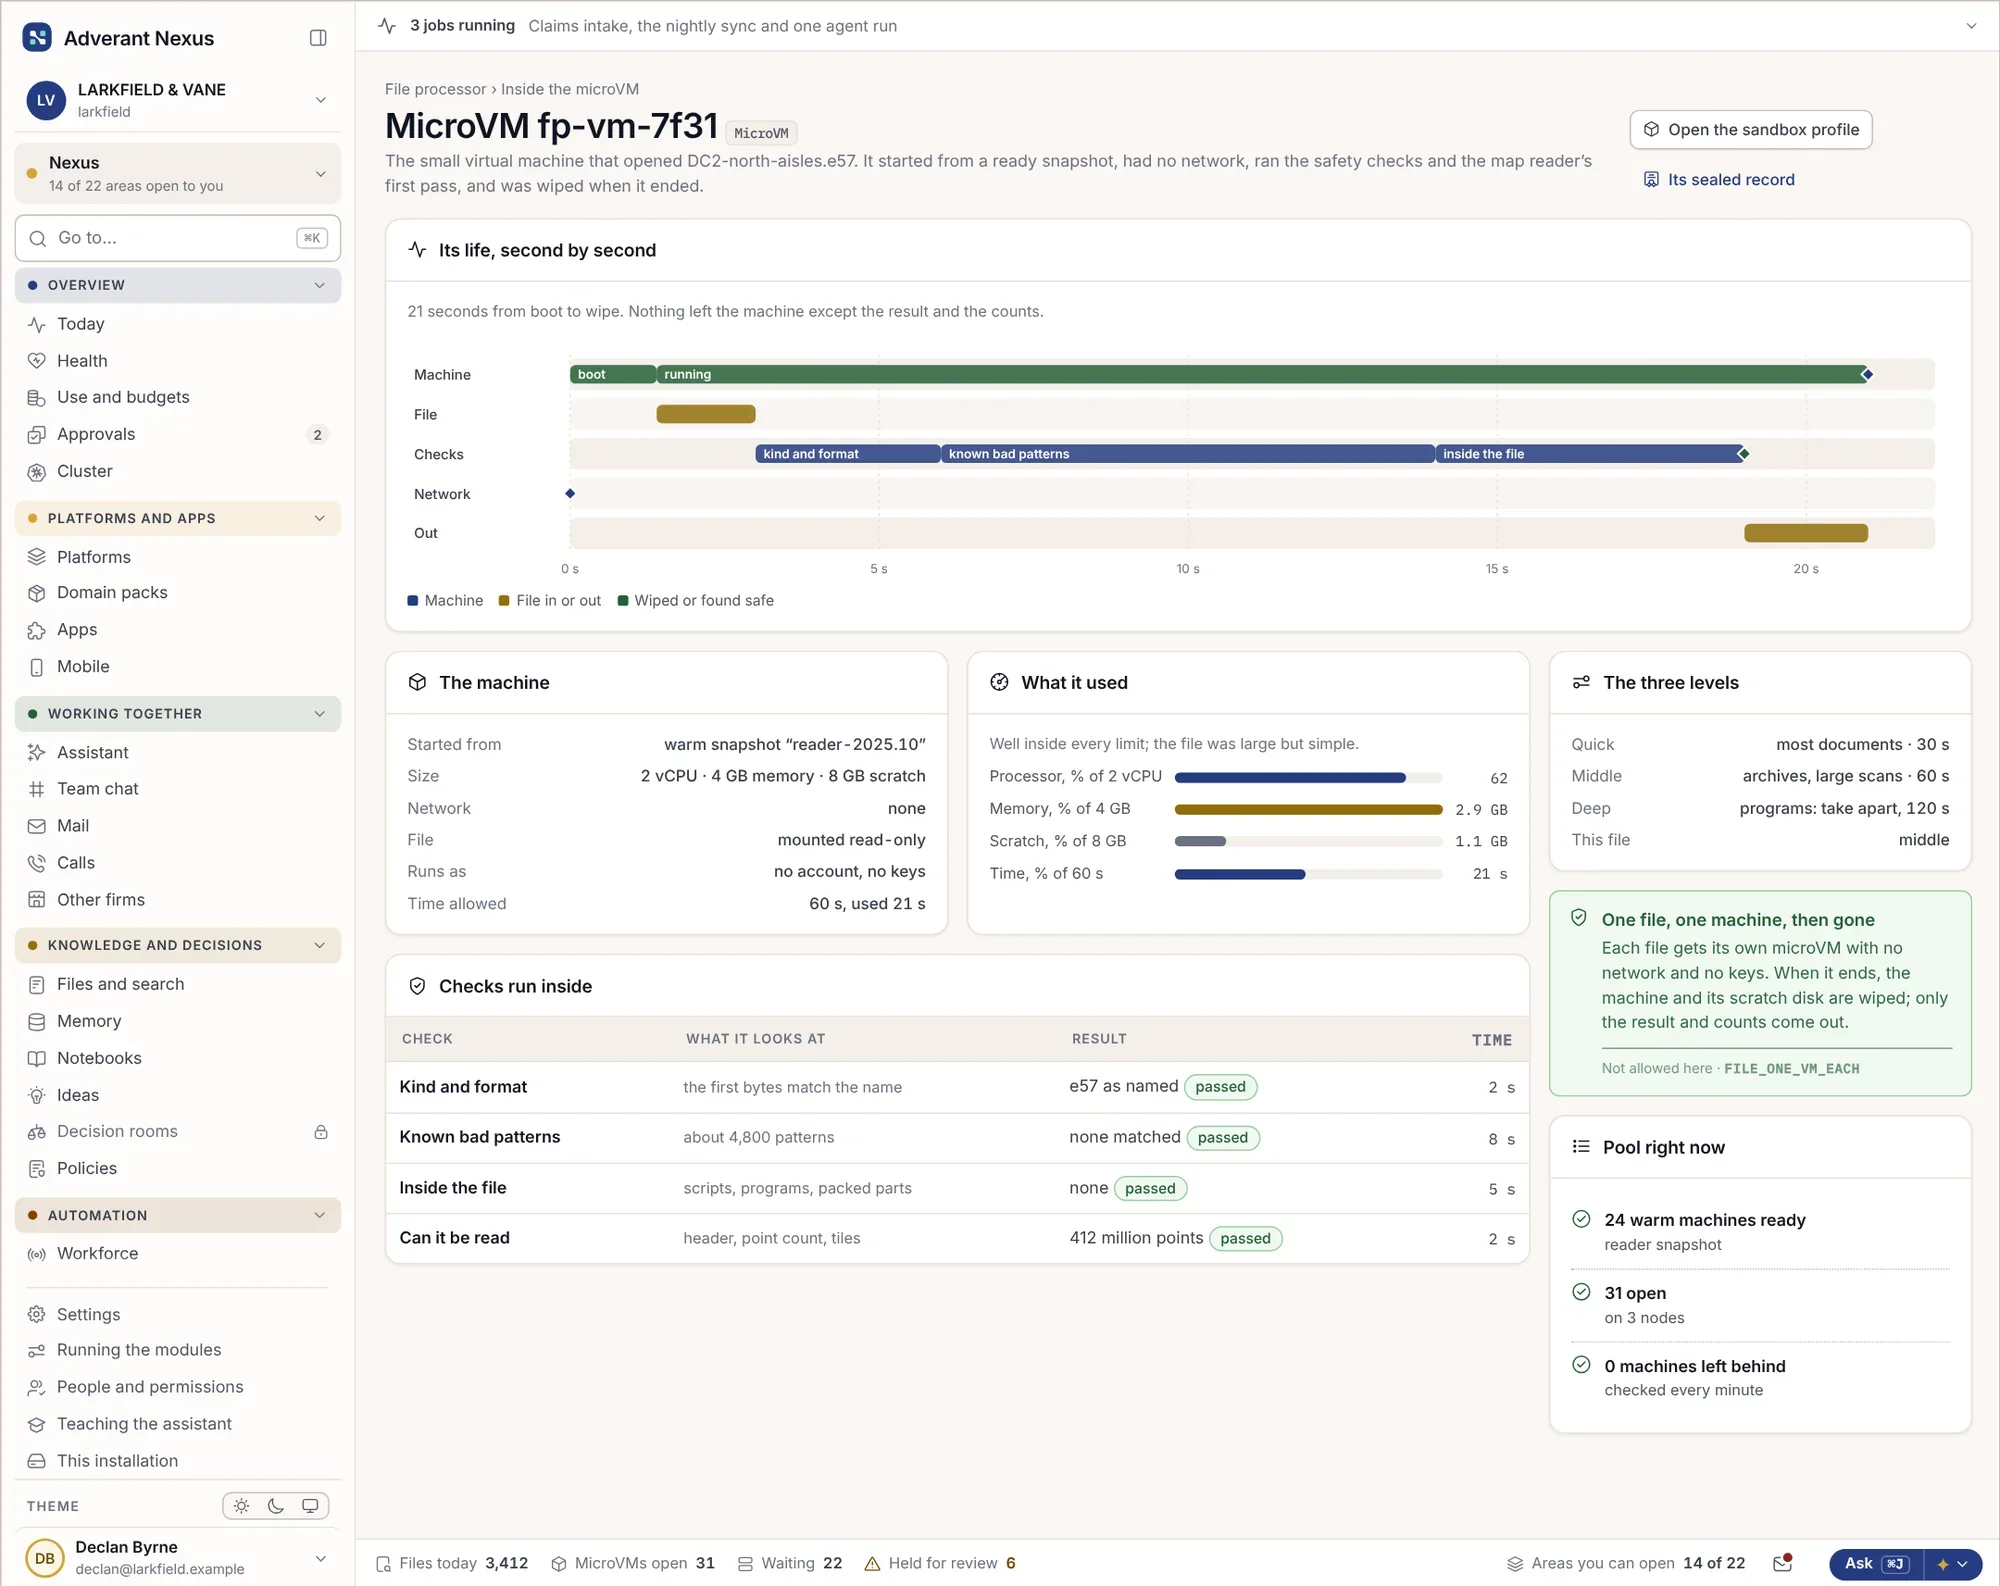Go to Approvals in sidebar
The width and height of the screenshot is (2000, 1586).
pyautogui.click(x=178, y=435)
